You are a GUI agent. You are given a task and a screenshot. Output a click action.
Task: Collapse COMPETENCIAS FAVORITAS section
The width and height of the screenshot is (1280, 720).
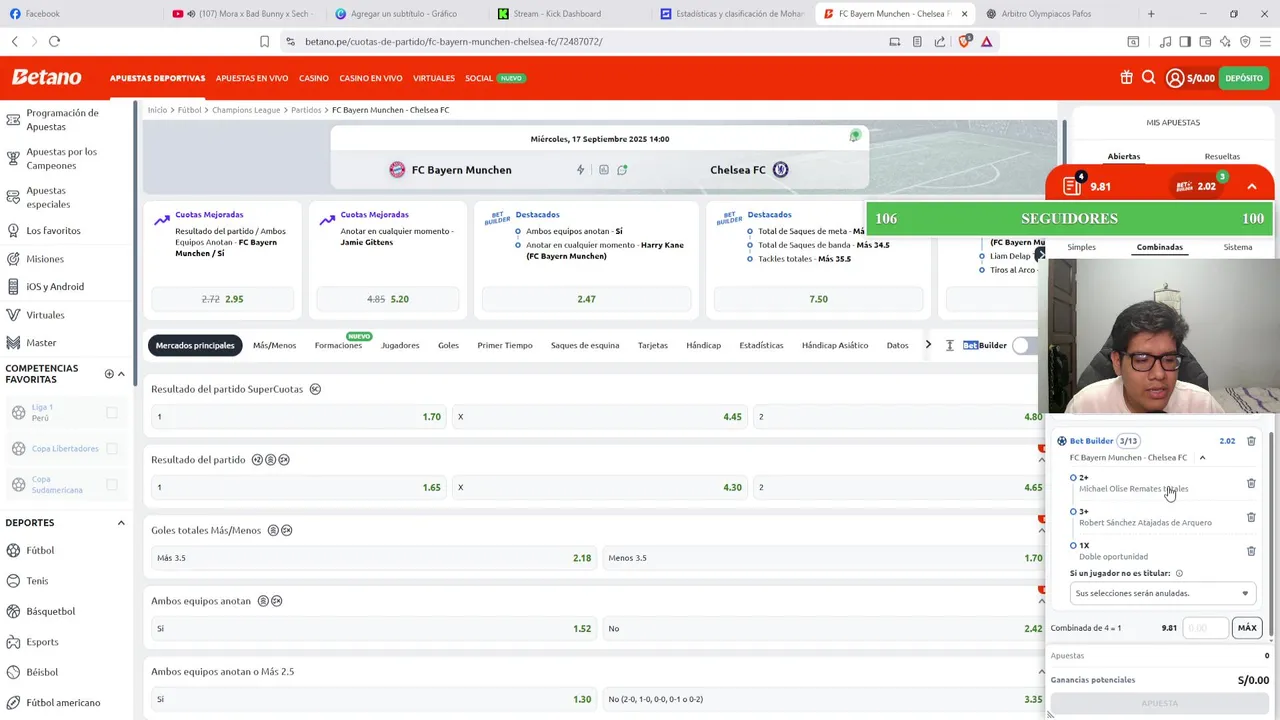[x=121, y=374]
